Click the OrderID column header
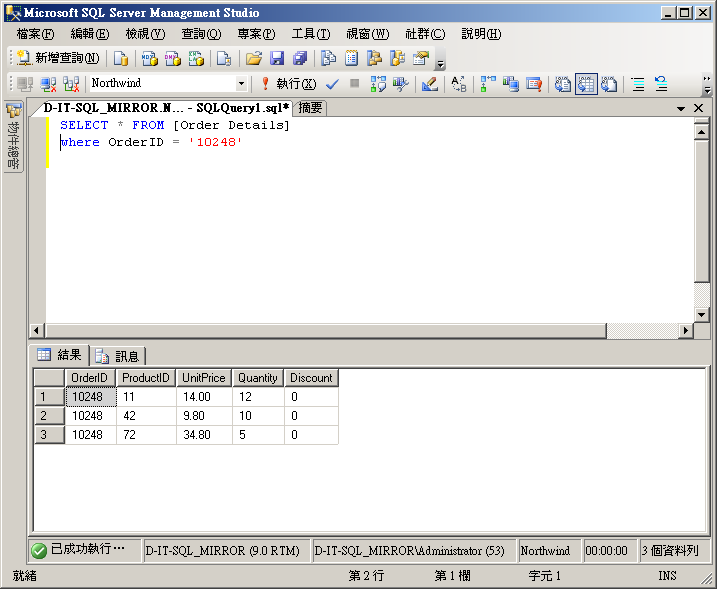 coord(90,378)
